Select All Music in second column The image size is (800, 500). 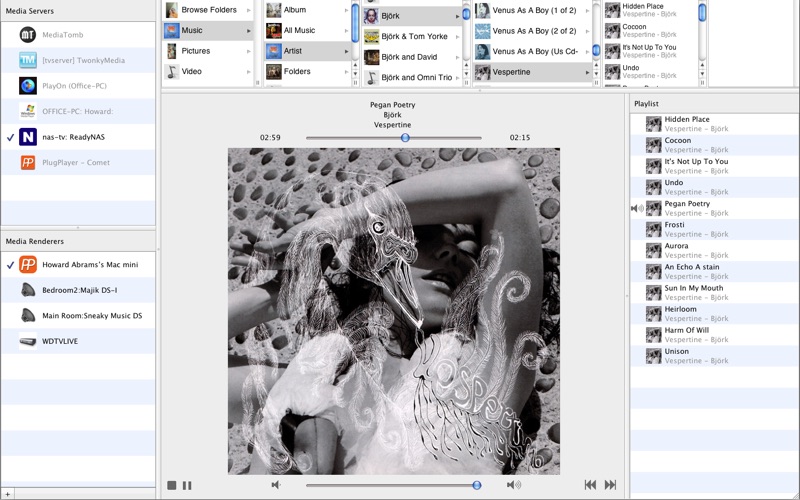[x=299, y=31]
